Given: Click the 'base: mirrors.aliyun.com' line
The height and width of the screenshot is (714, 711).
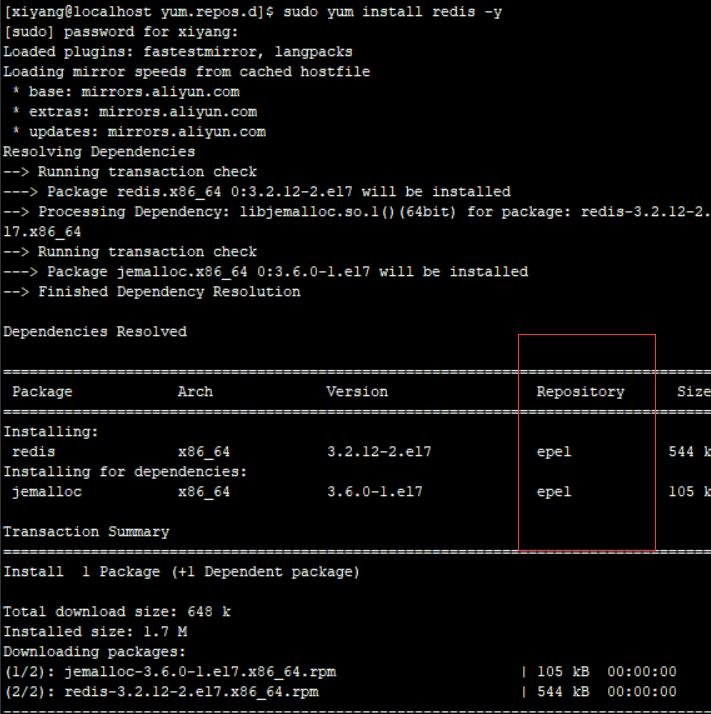Looking at the screenshot, I should coord(126,92).
